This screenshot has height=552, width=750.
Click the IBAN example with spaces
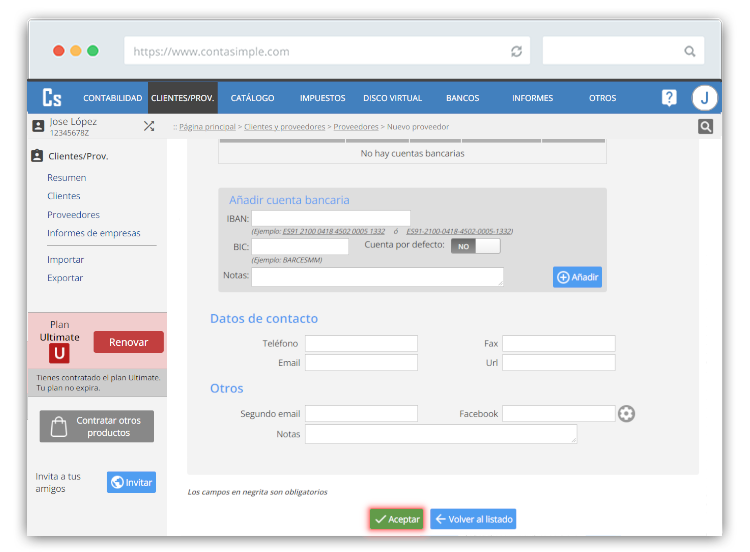pyautogui.click(x=333, y=232)
